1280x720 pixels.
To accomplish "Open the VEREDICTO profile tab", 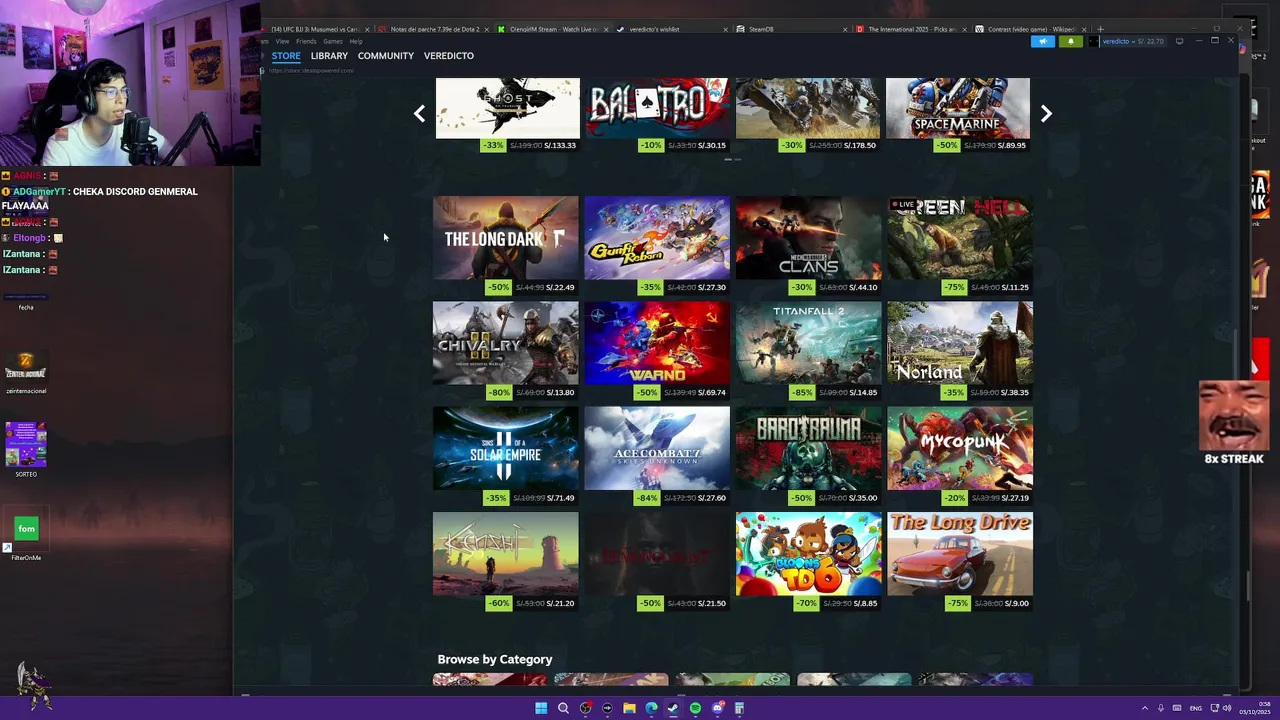I will (x=449, y=56).
